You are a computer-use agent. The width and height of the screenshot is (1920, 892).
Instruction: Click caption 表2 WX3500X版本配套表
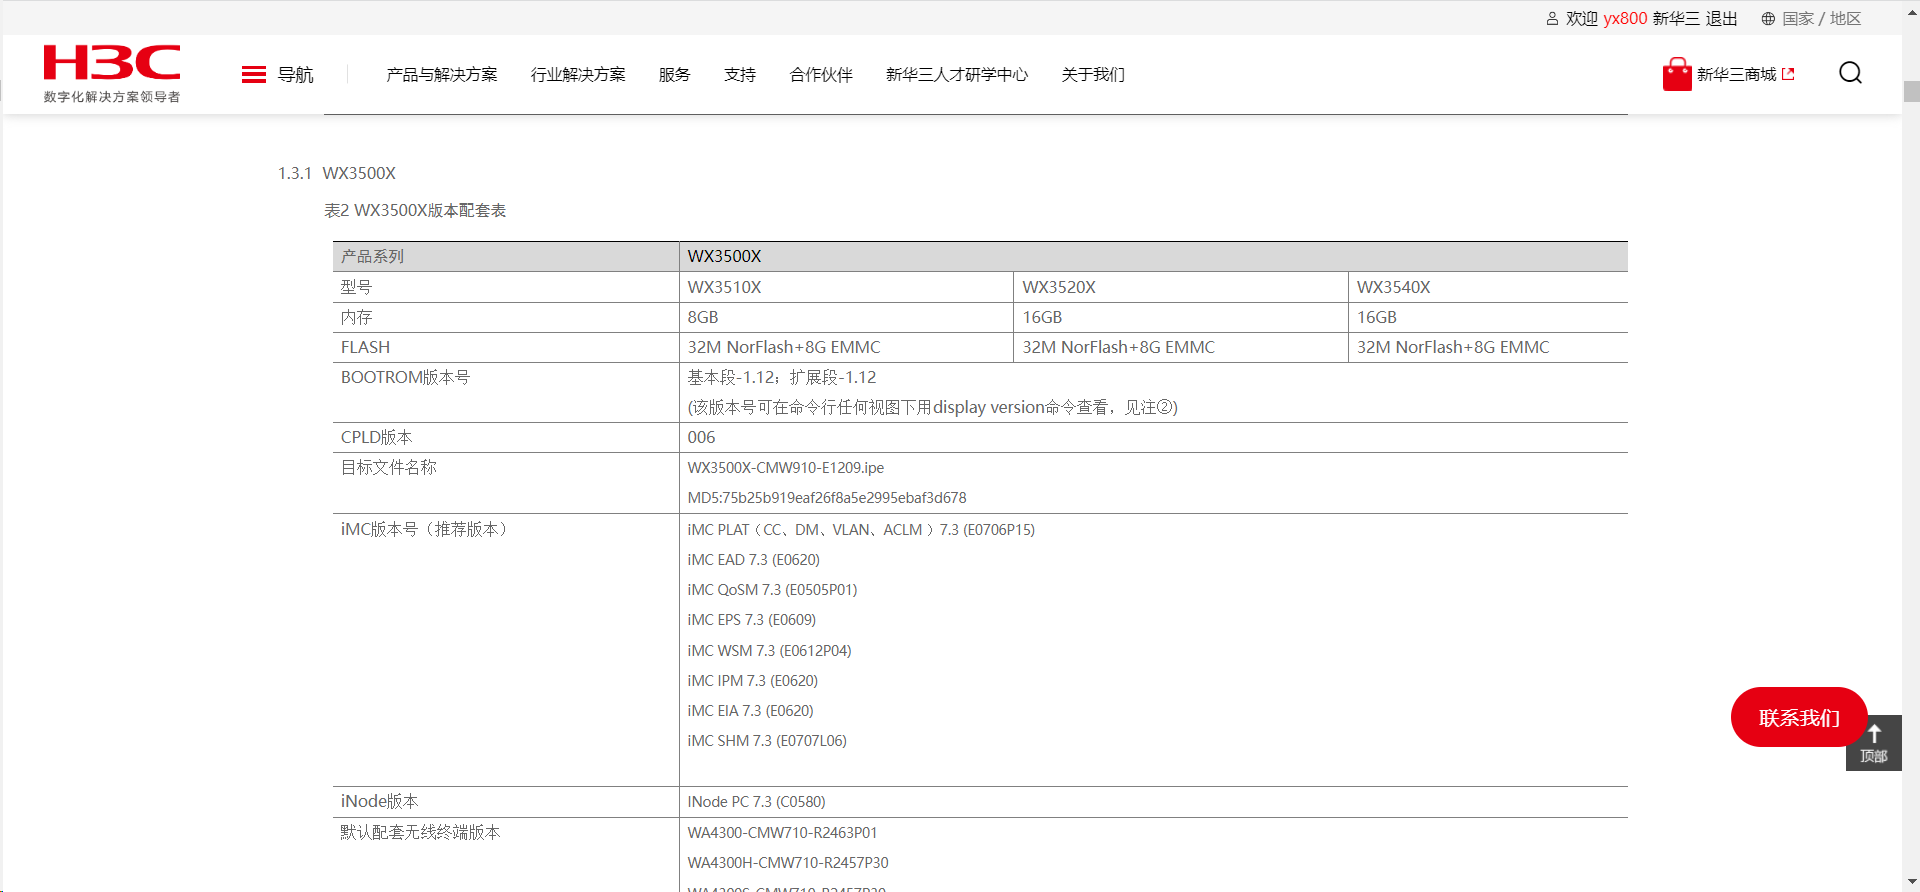(415, 210)
